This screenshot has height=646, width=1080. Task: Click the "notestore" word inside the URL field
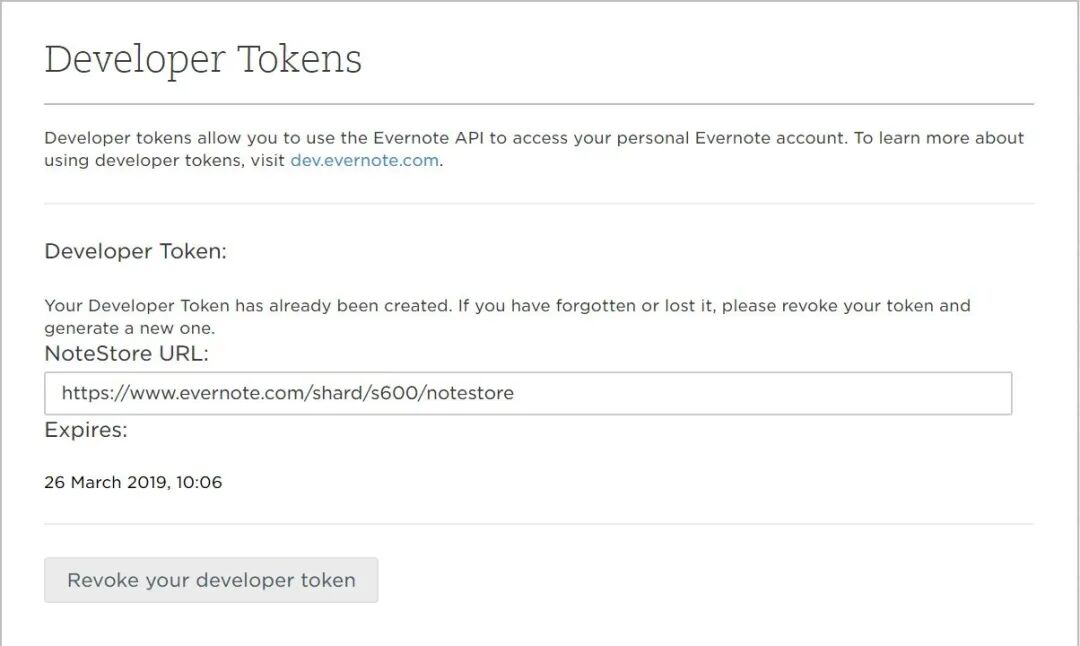click(x=468, y=393)
